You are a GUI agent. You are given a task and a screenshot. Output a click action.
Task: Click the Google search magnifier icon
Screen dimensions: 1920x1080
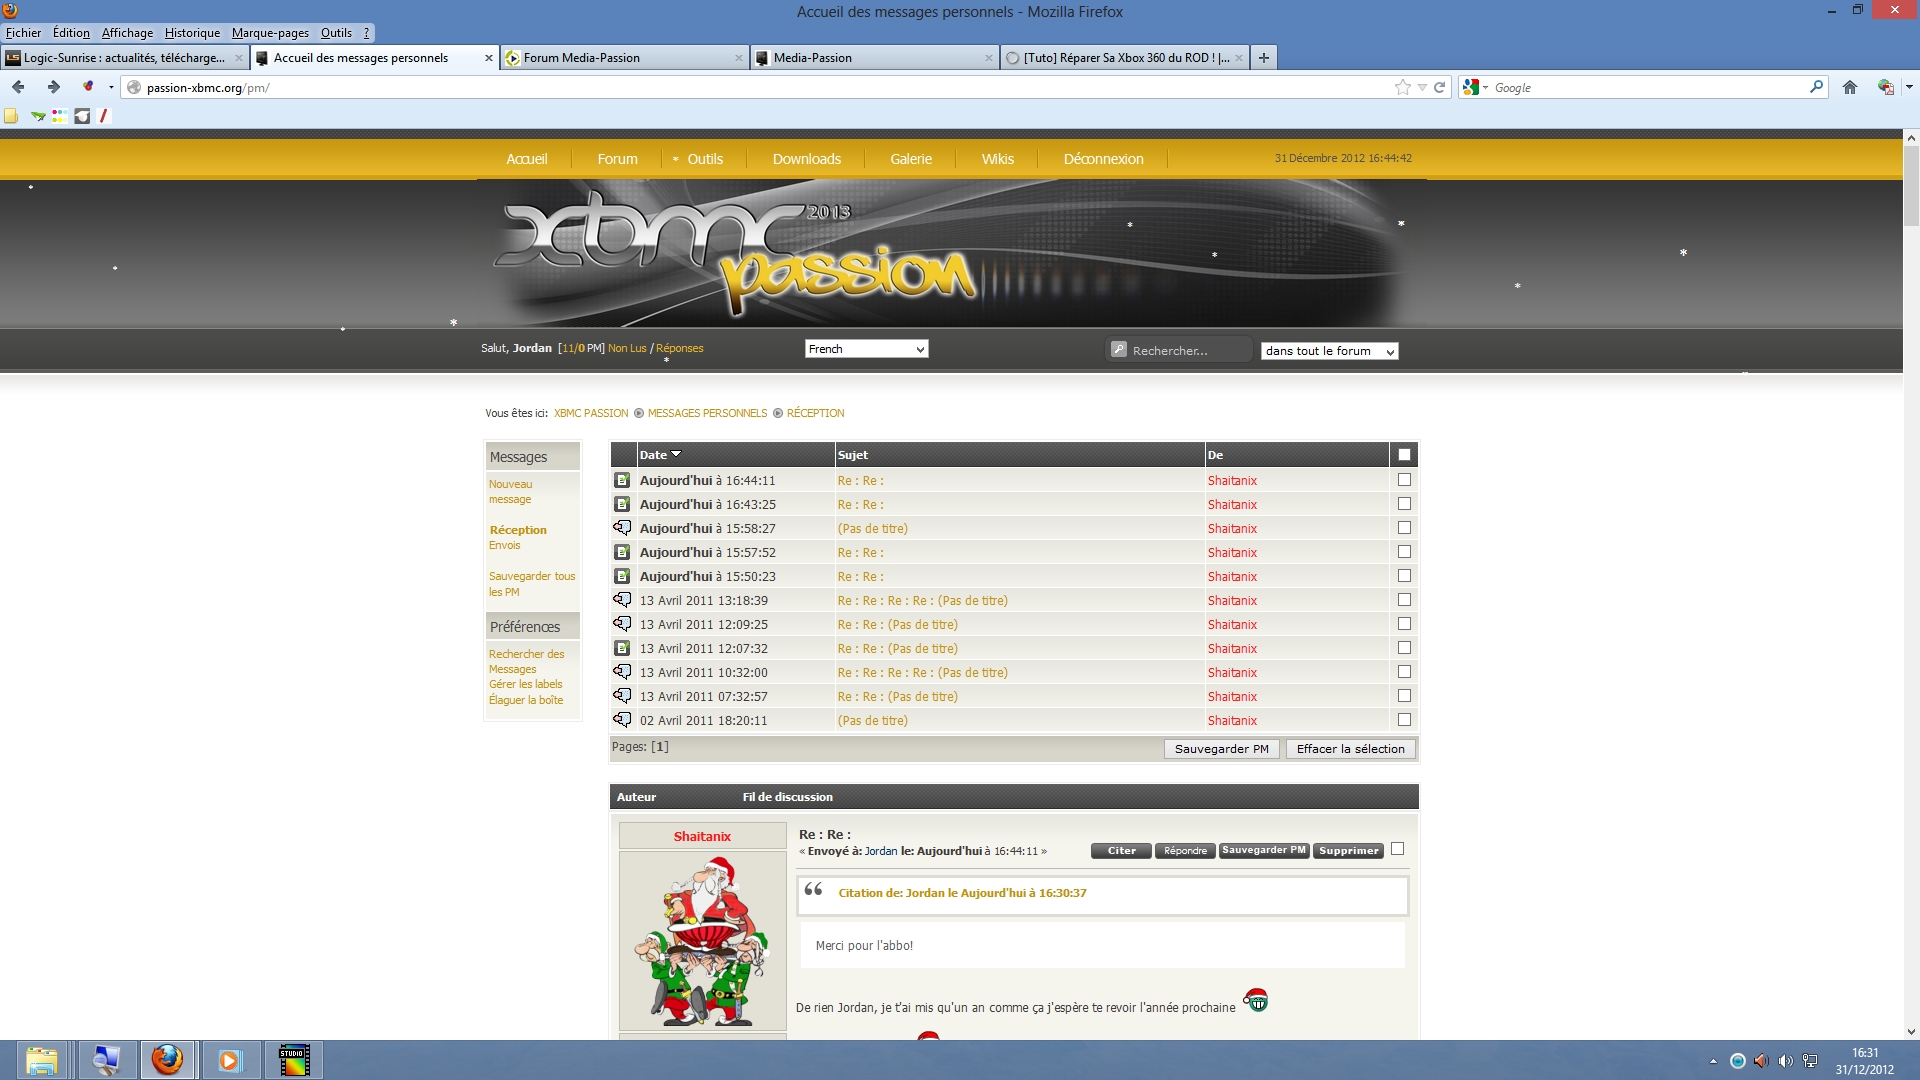coord(1816,87)
